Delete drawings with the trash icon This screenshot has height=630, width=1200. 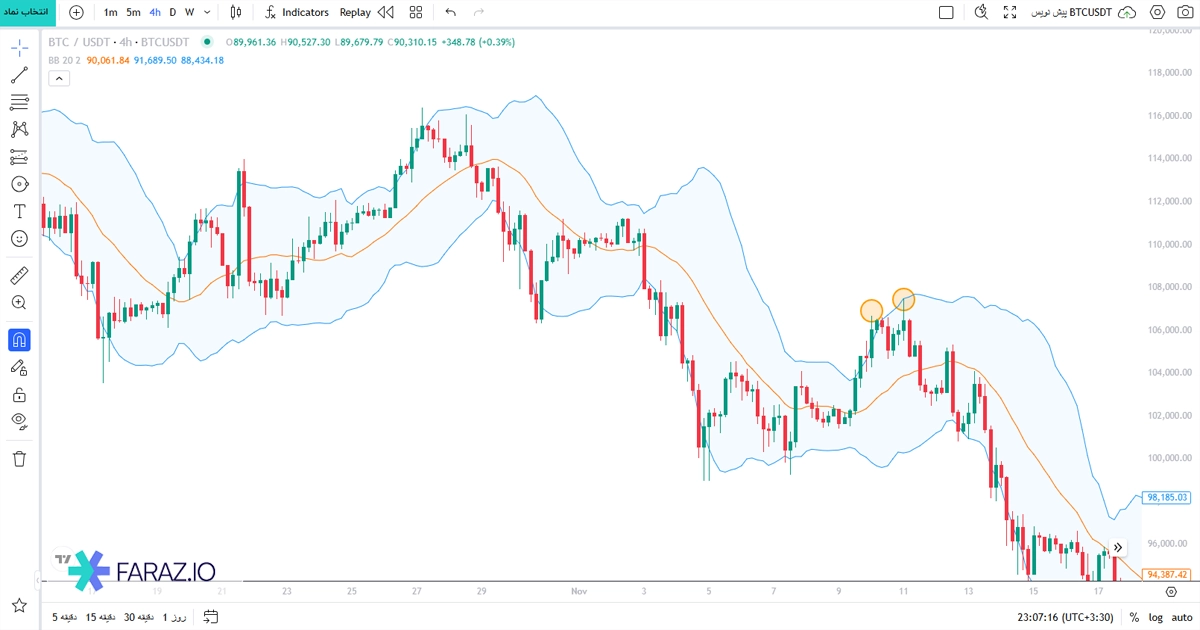(x=19, y=458)
